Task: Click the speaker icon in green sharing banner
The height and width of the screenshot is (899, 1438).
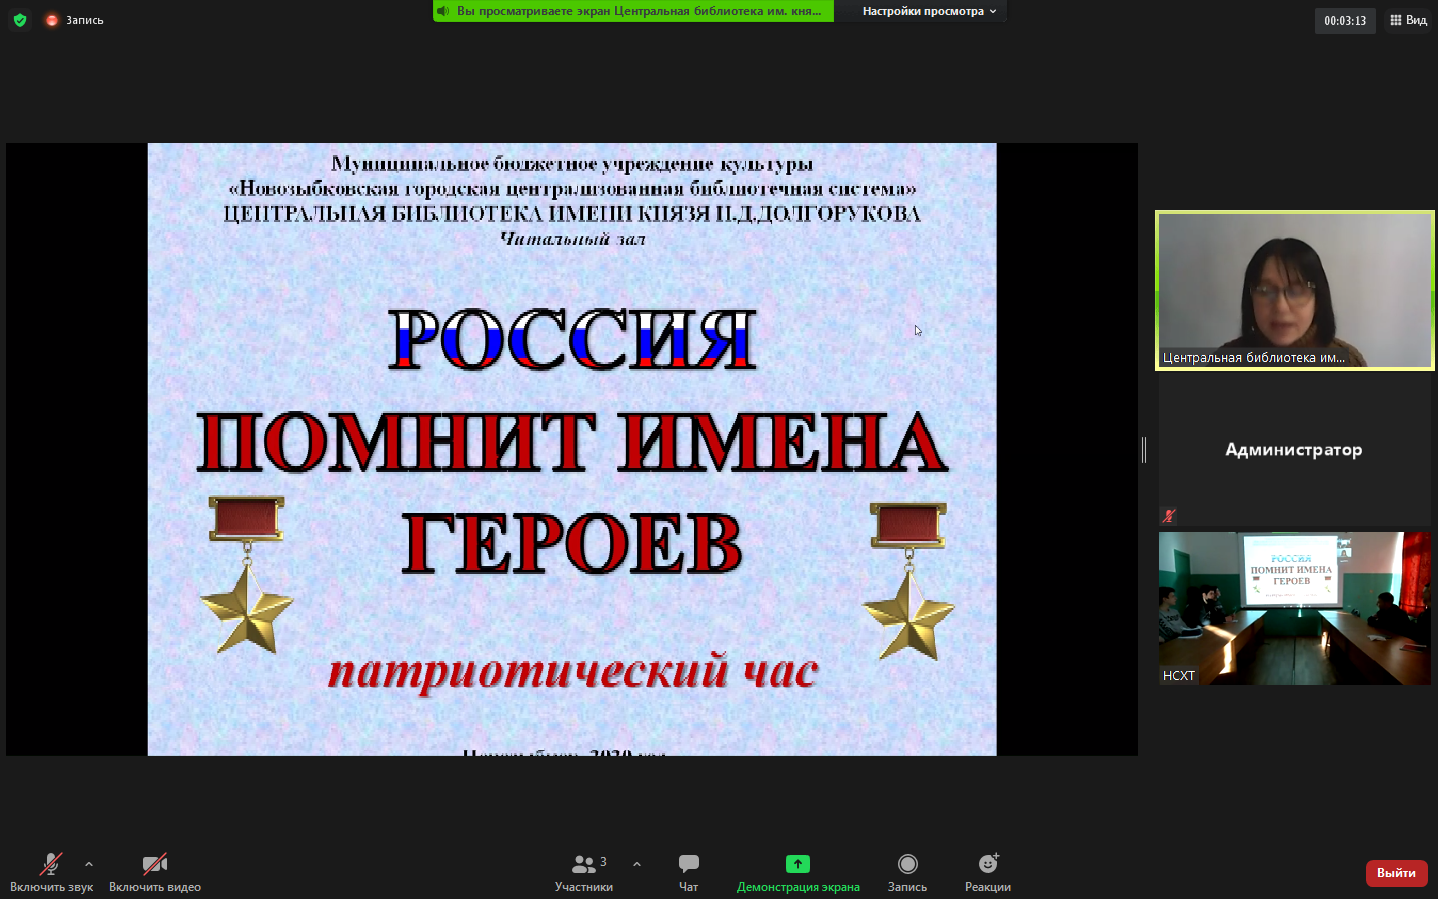Action: [x=443, y=11]
